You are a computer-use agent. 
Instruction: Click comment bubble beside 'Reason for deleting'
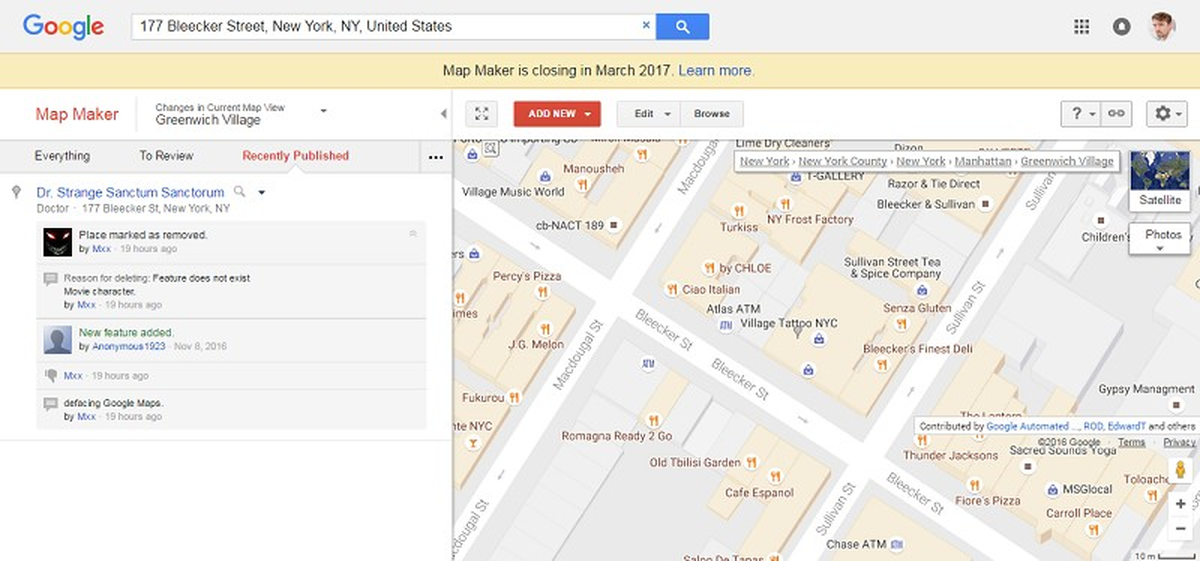tap(51, 279)
